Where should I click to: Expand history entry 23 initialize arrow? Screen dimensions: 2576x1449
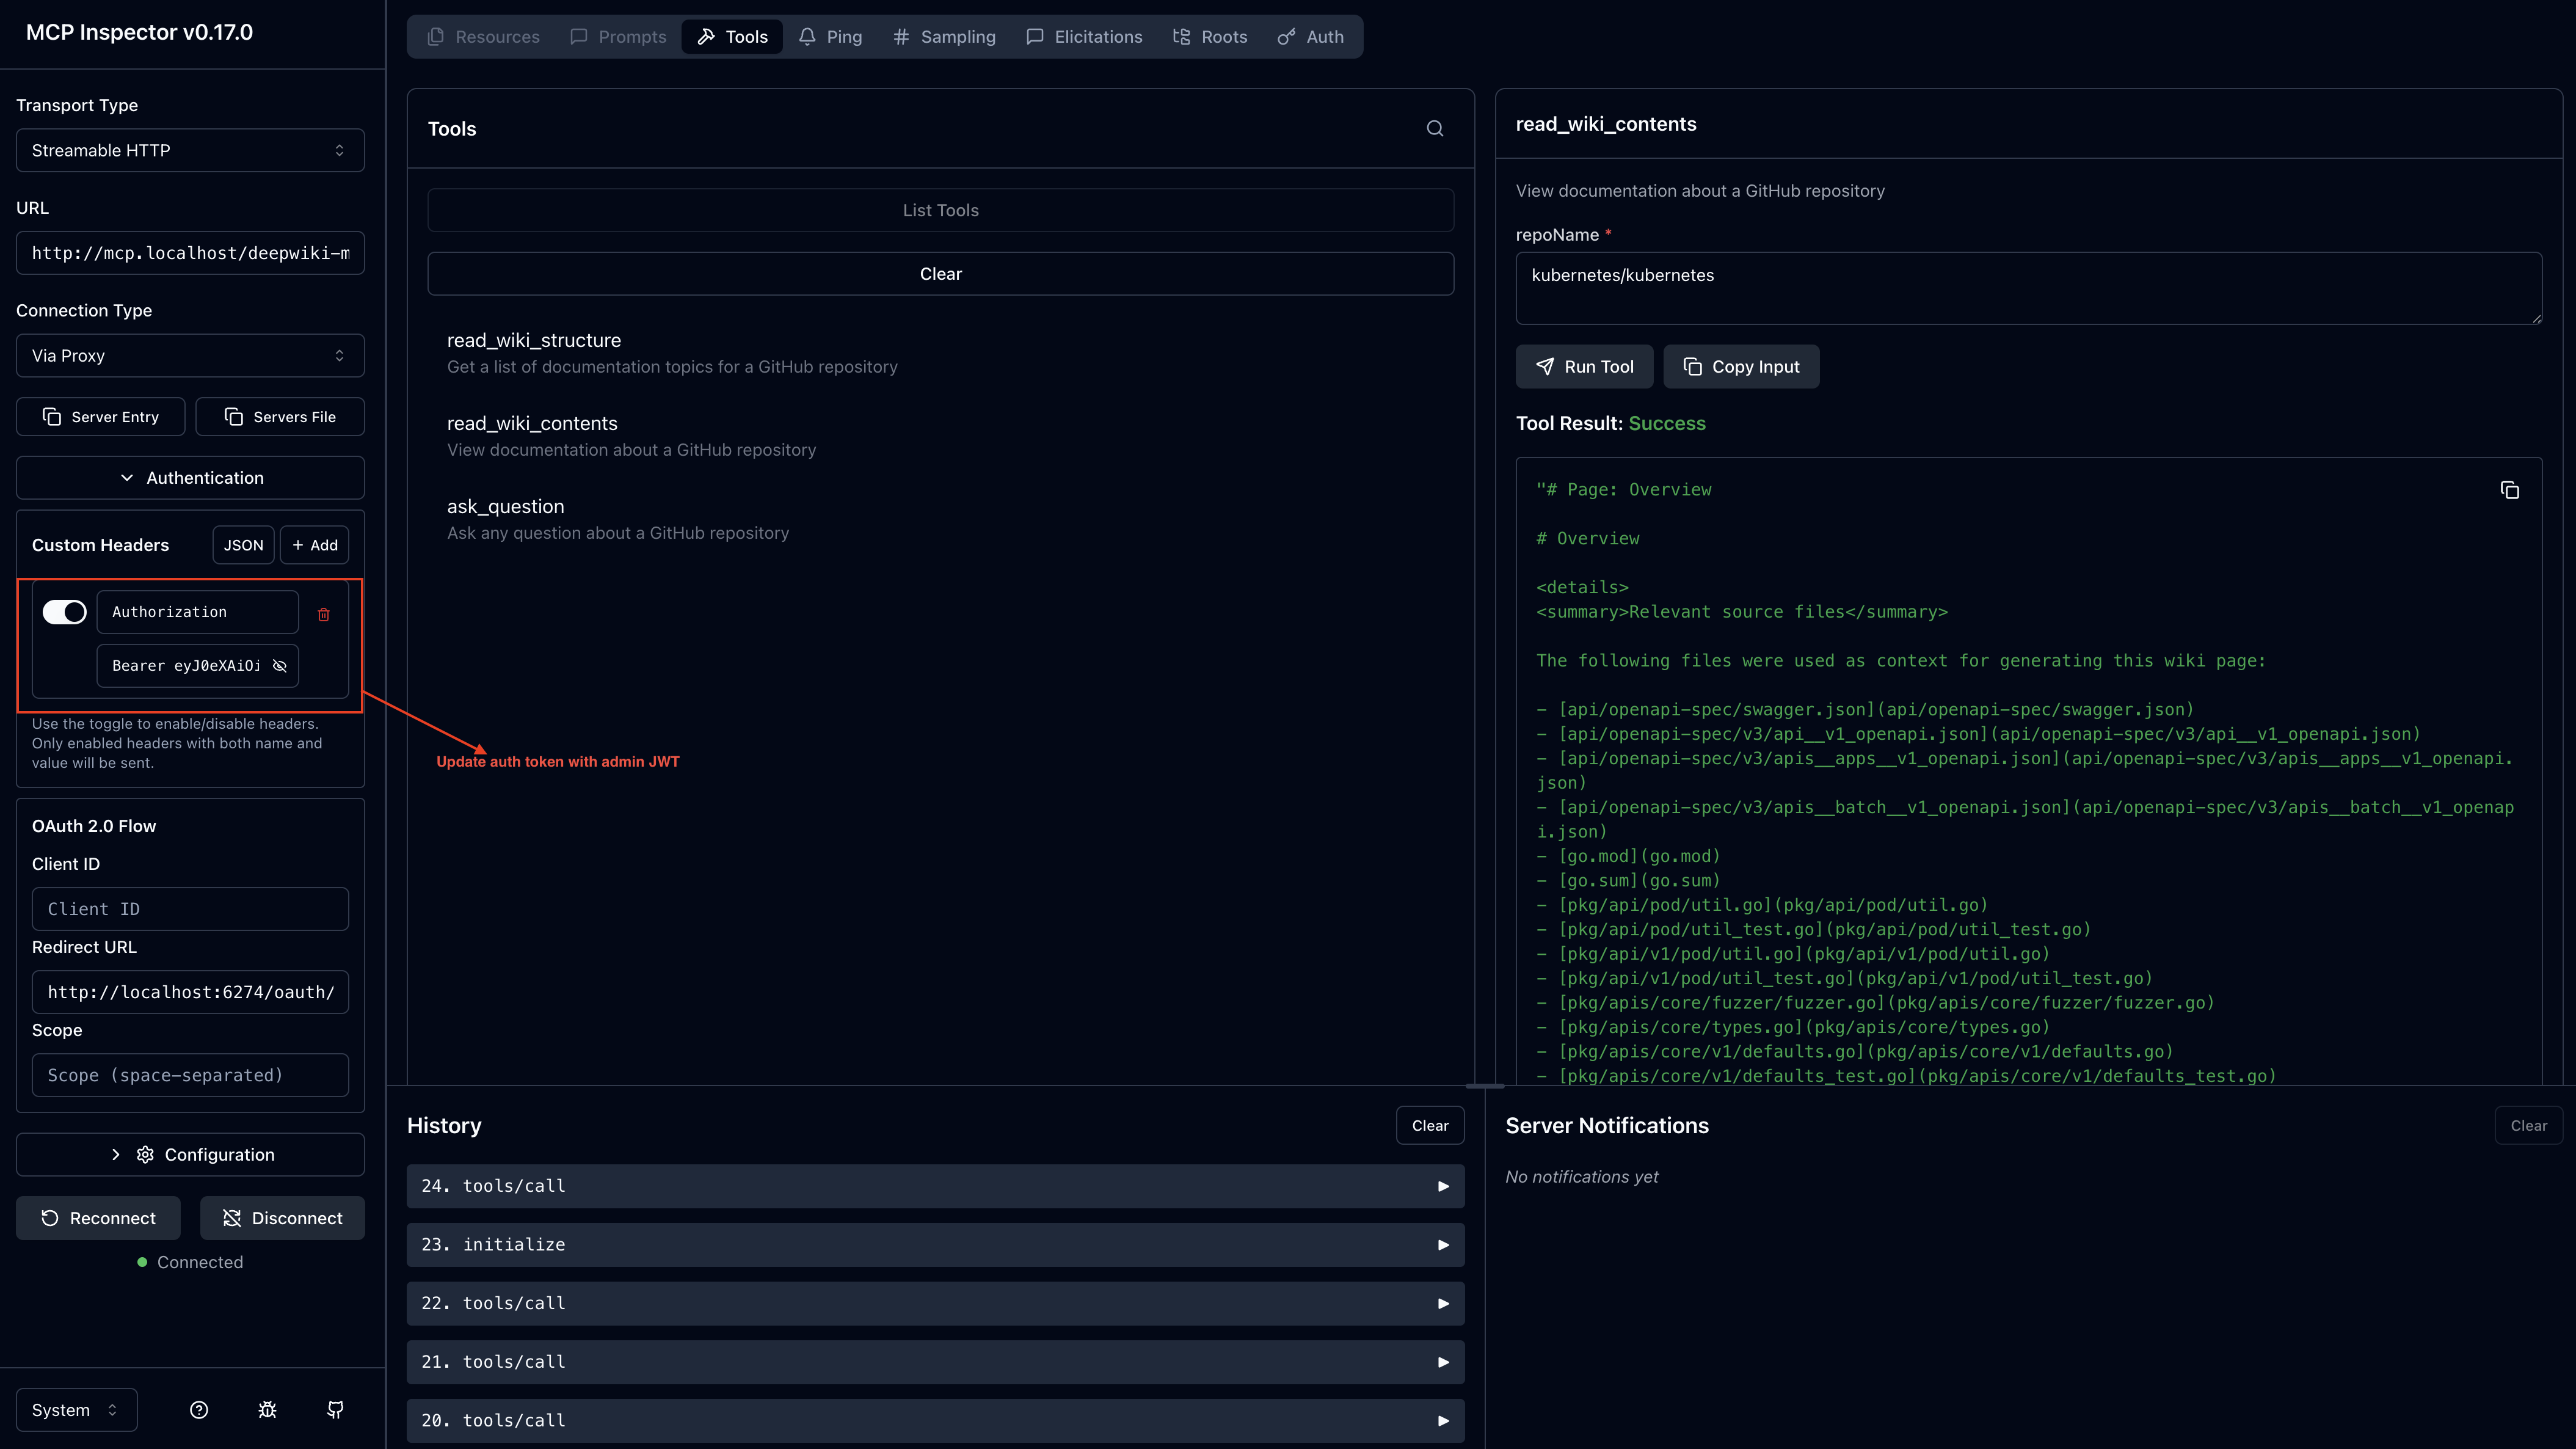point(1443,1245)
